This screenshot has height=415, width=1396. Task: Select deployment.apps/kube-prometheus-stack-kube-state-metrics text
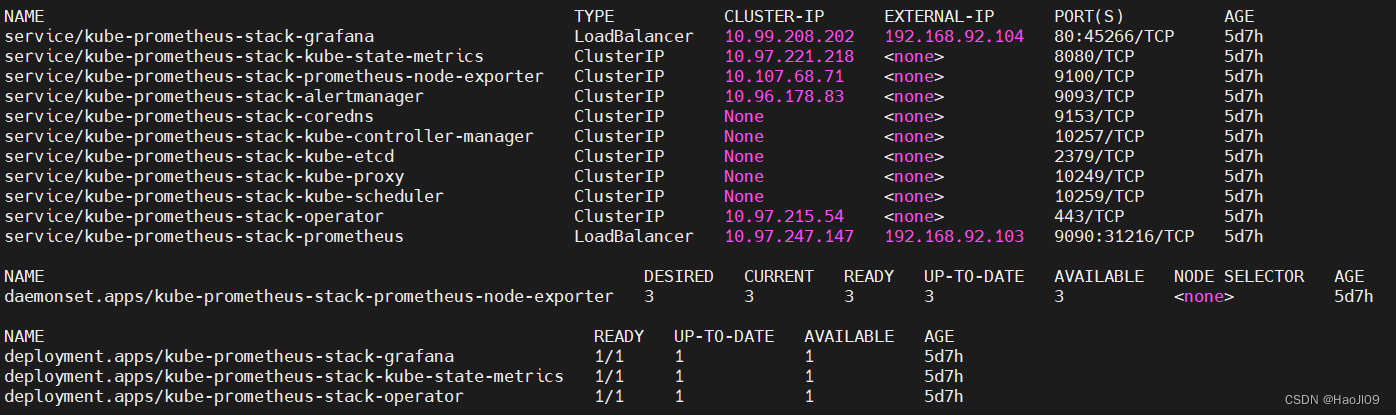[x=284, y=376]
